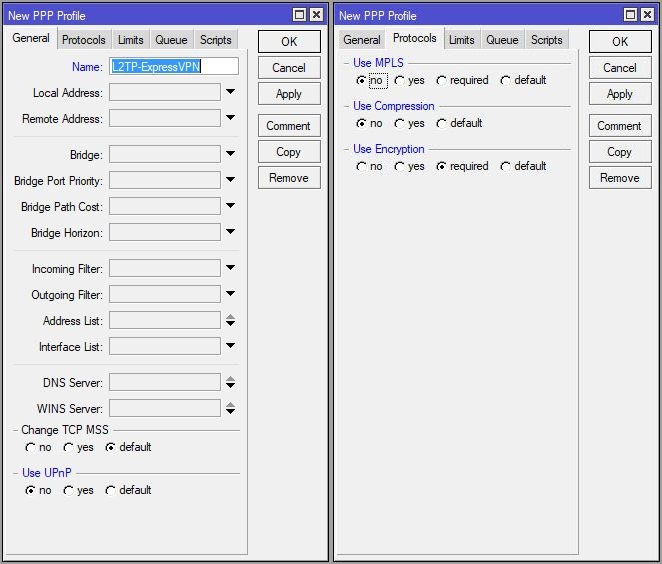Click the Name input field

[x=174, y=66]
